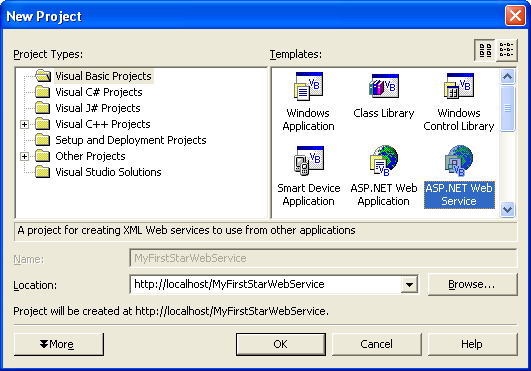Click the Setup and Deployment Projects folder icon

pyautogui.click(x=43, y=139)
